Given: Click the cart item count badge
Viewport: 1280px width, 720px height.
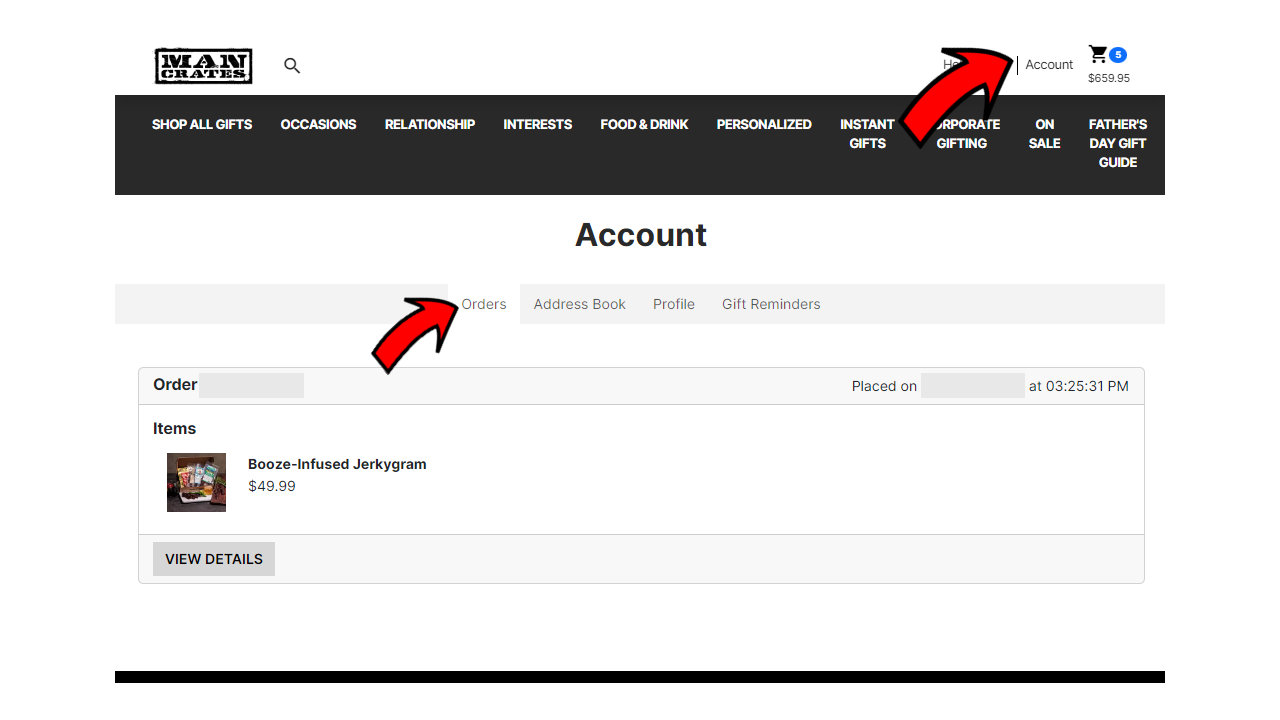Looking at the screenshot, I should [x=1117, y=54].
